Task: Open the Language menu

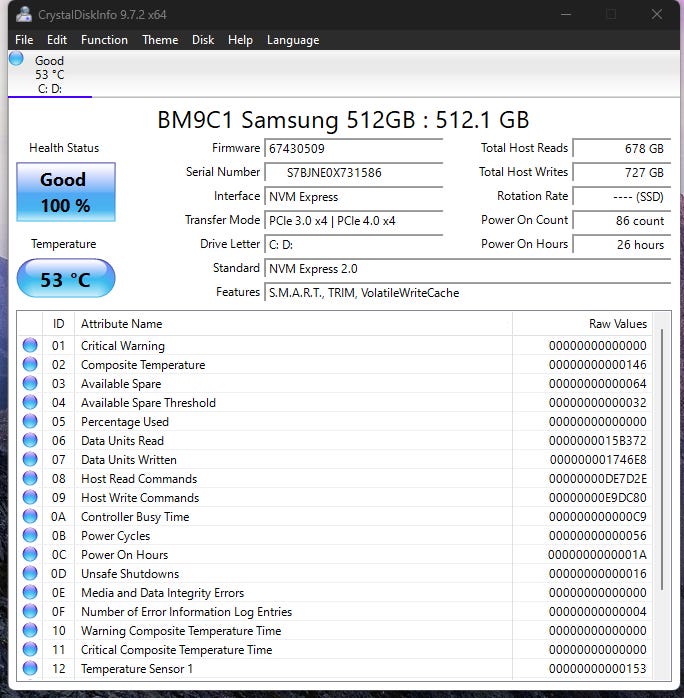Action: [293, 40]
